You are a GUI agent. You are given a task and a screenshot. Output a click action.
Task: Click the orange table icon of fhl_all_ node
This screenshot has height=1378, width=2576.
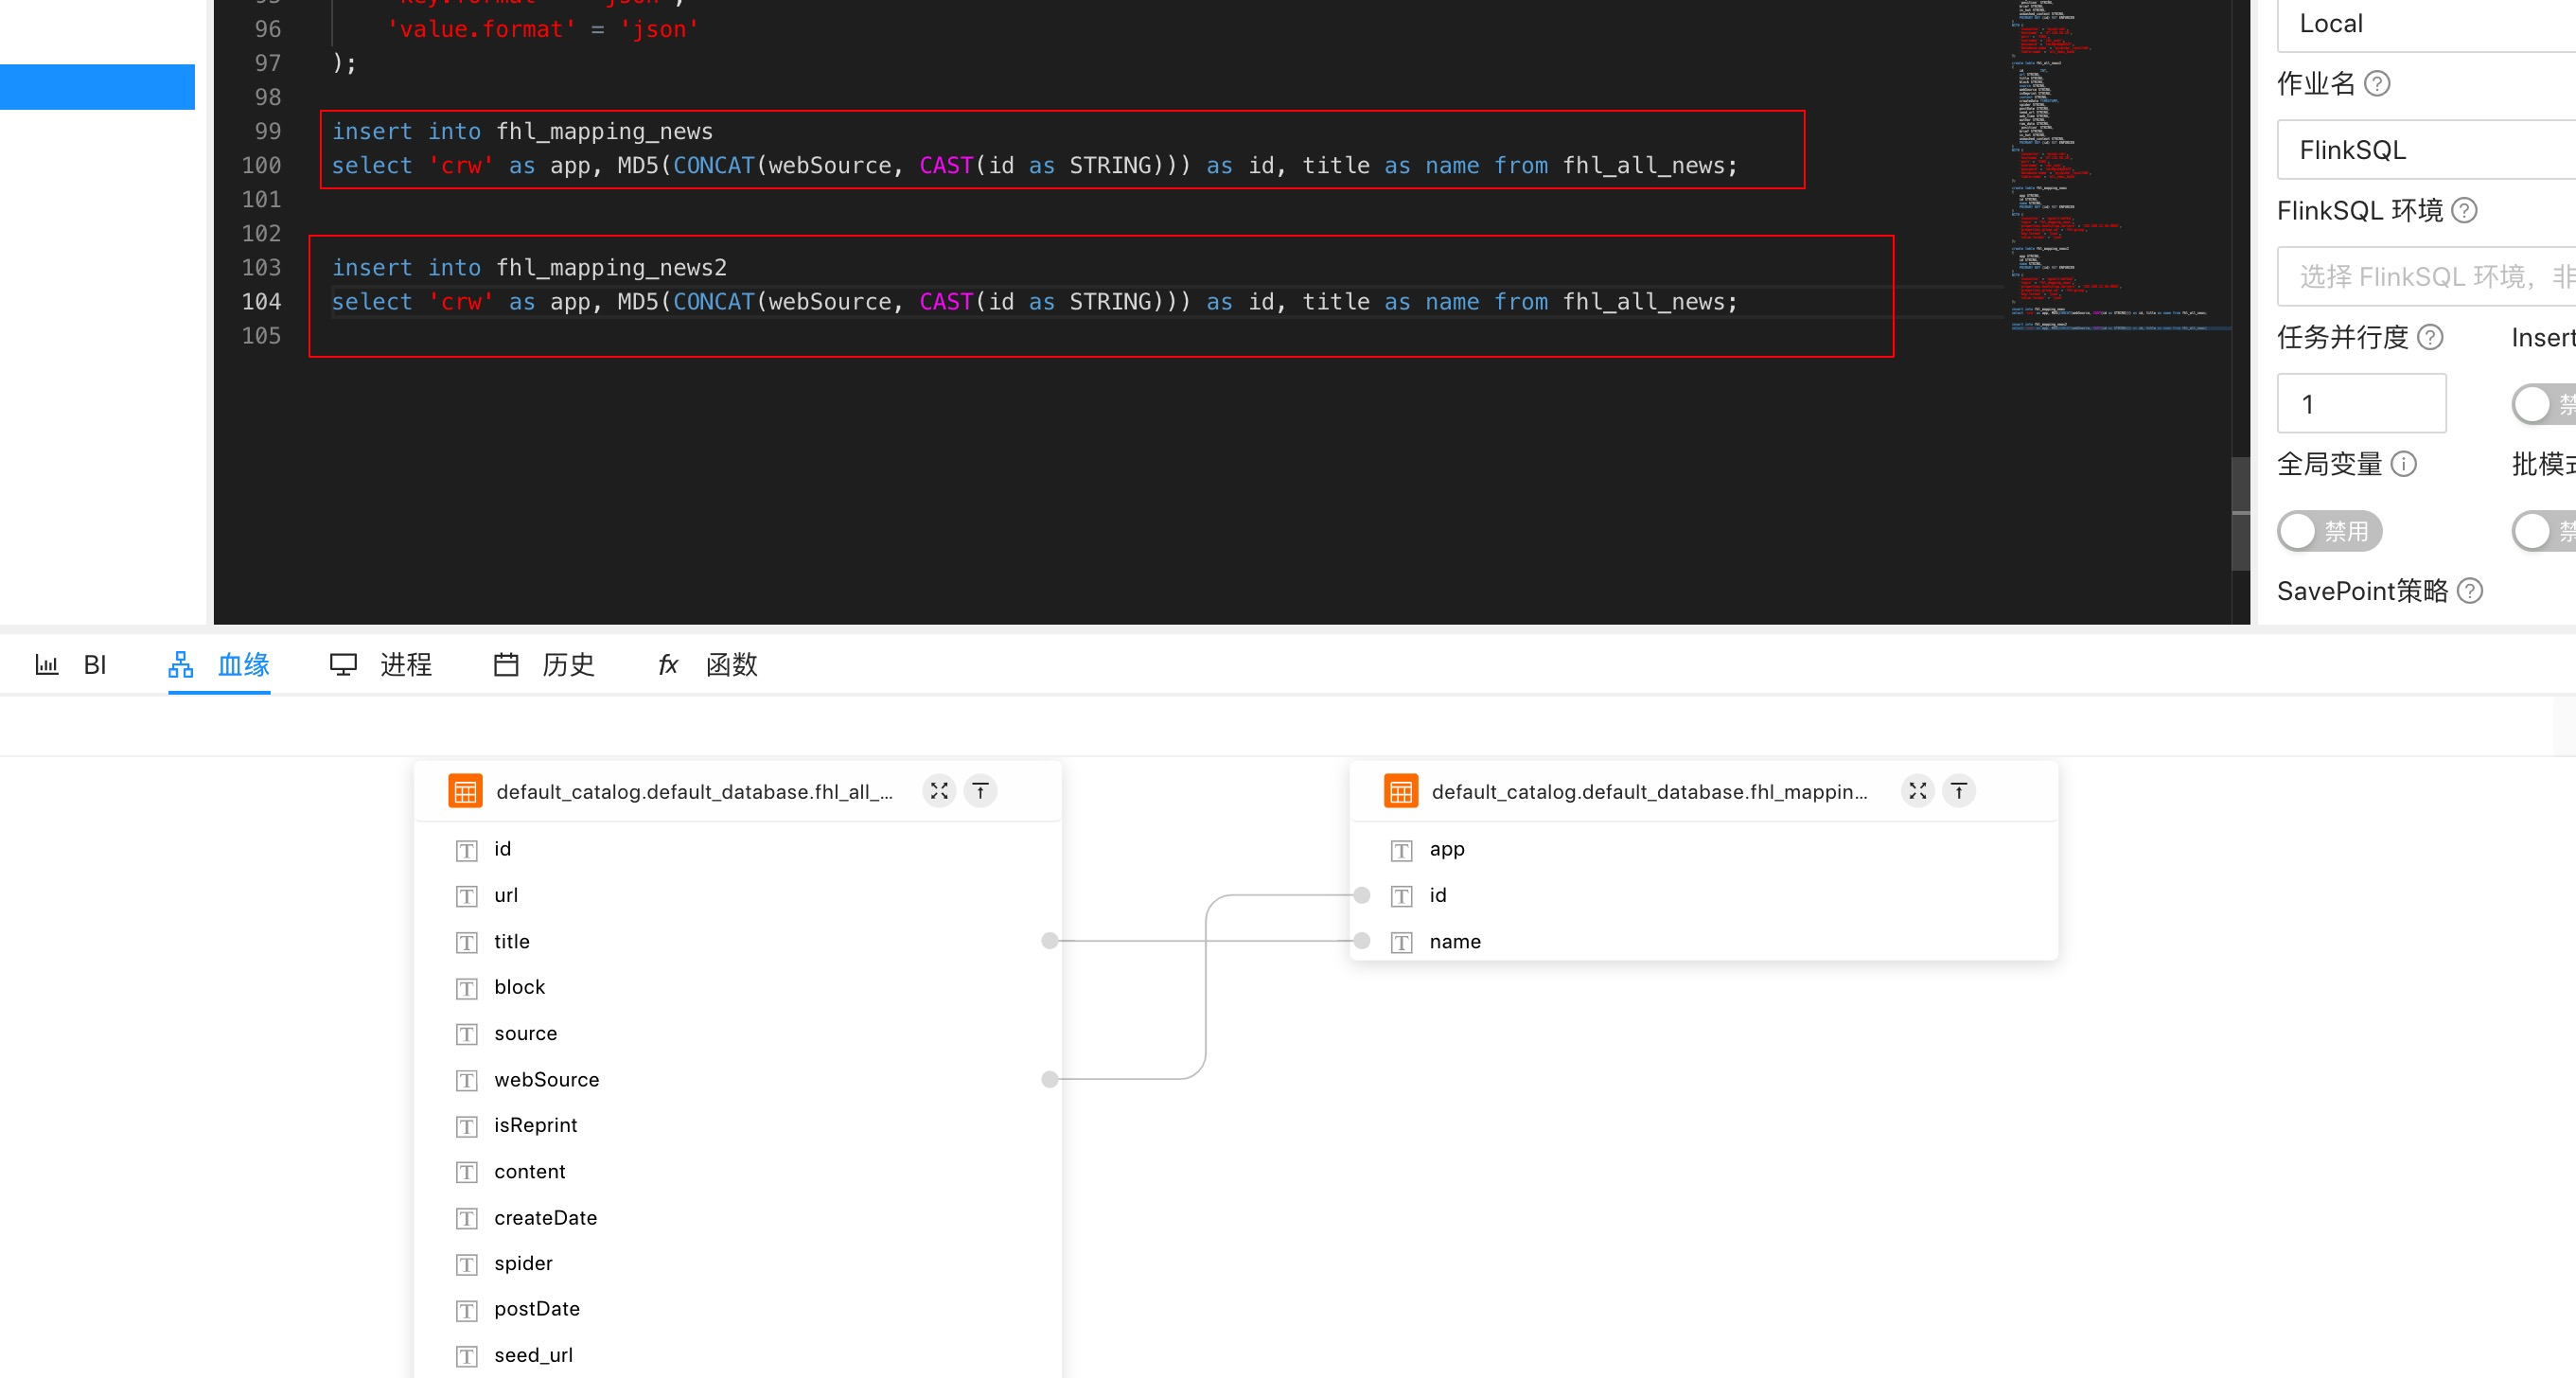pos(465,791)
